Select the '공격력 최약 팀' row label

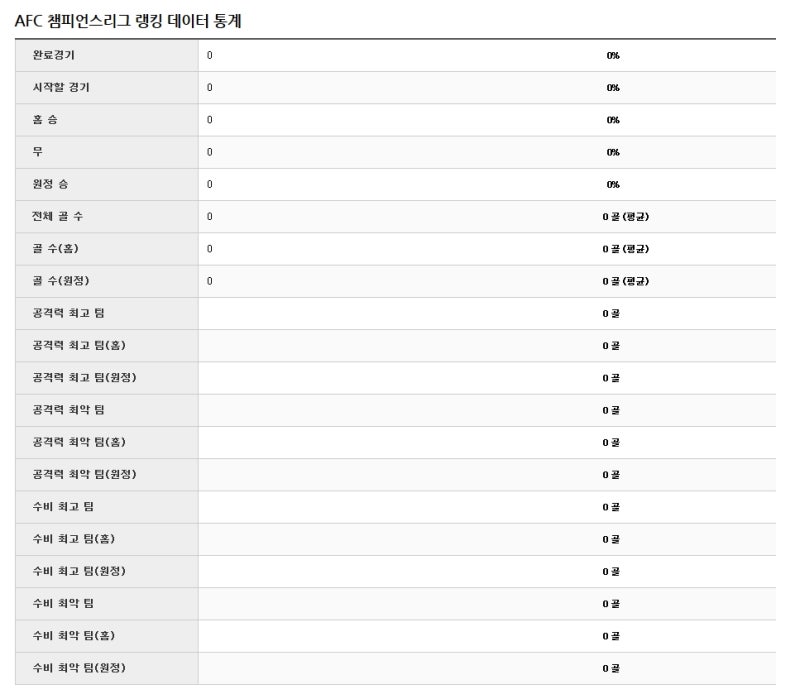(68, 410)
